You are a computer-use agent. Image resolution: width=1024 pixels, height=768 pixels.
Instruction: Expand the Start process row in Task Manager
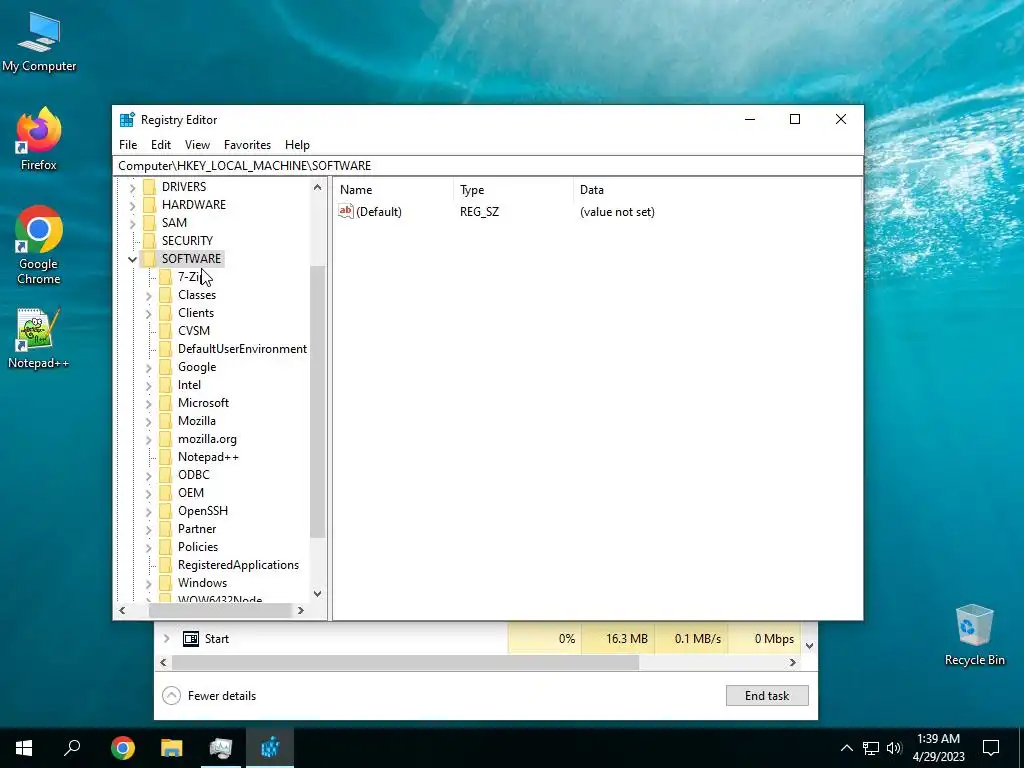click(167, 639)
